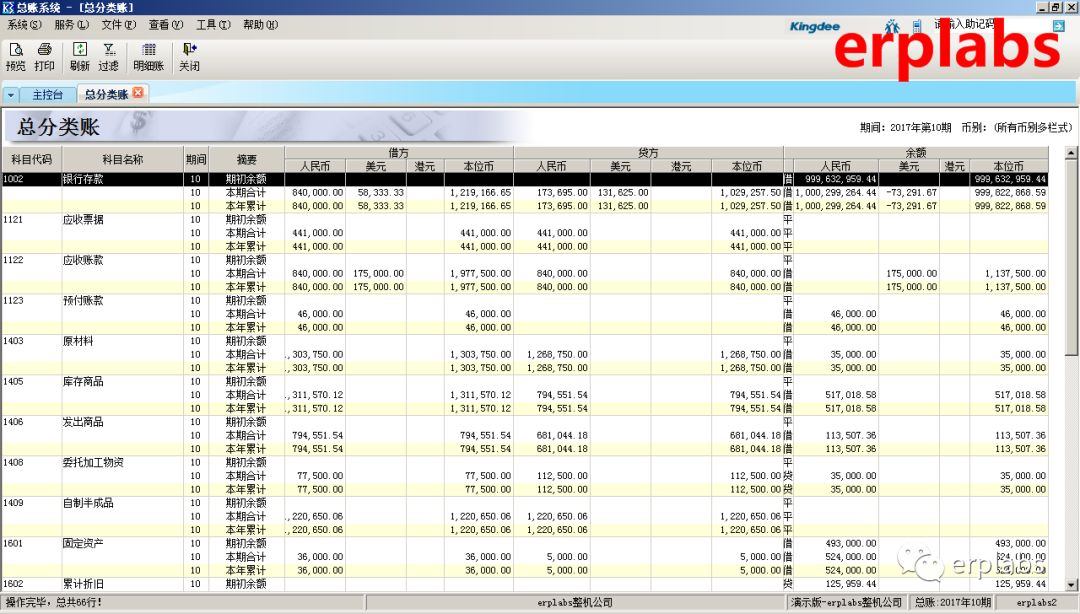Click the blue arrow beside the mnemonic input
The image size is (1080, 614).
1058,26
